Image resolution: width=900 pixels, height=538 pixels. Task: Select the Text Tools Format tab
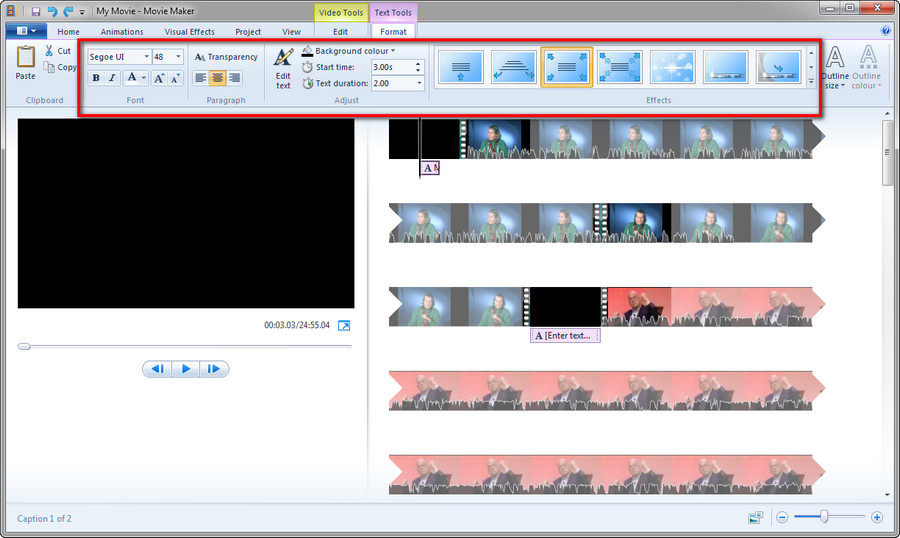[x=393, y=32]
